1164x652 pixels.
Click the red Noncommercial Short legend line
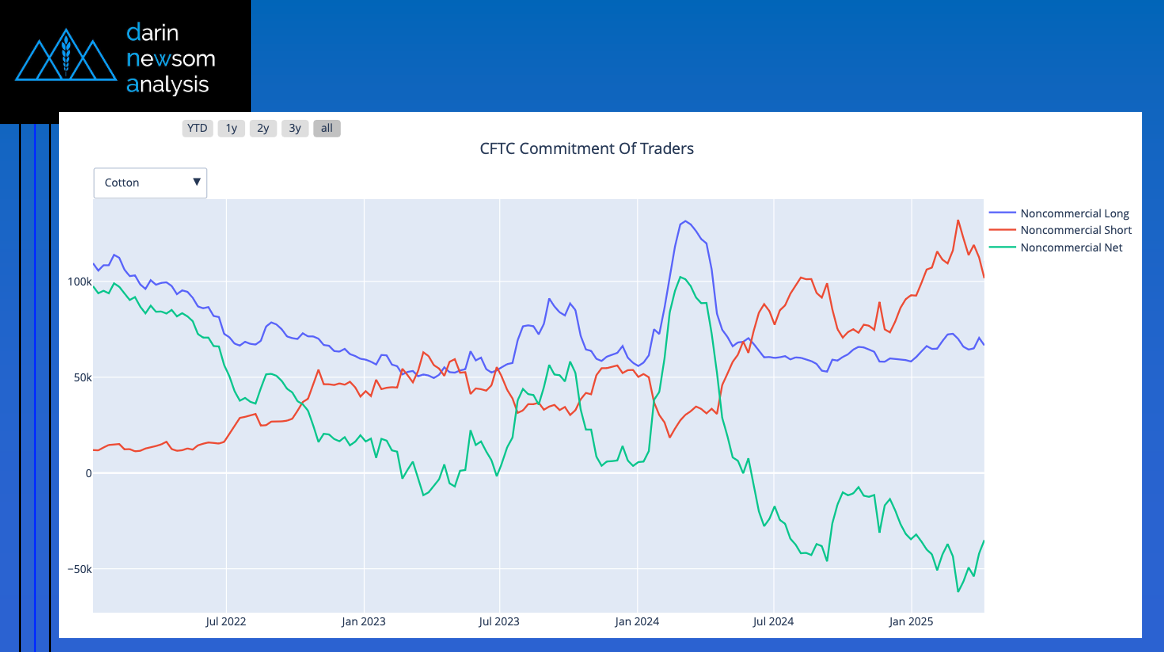[x=1002, y=230]
